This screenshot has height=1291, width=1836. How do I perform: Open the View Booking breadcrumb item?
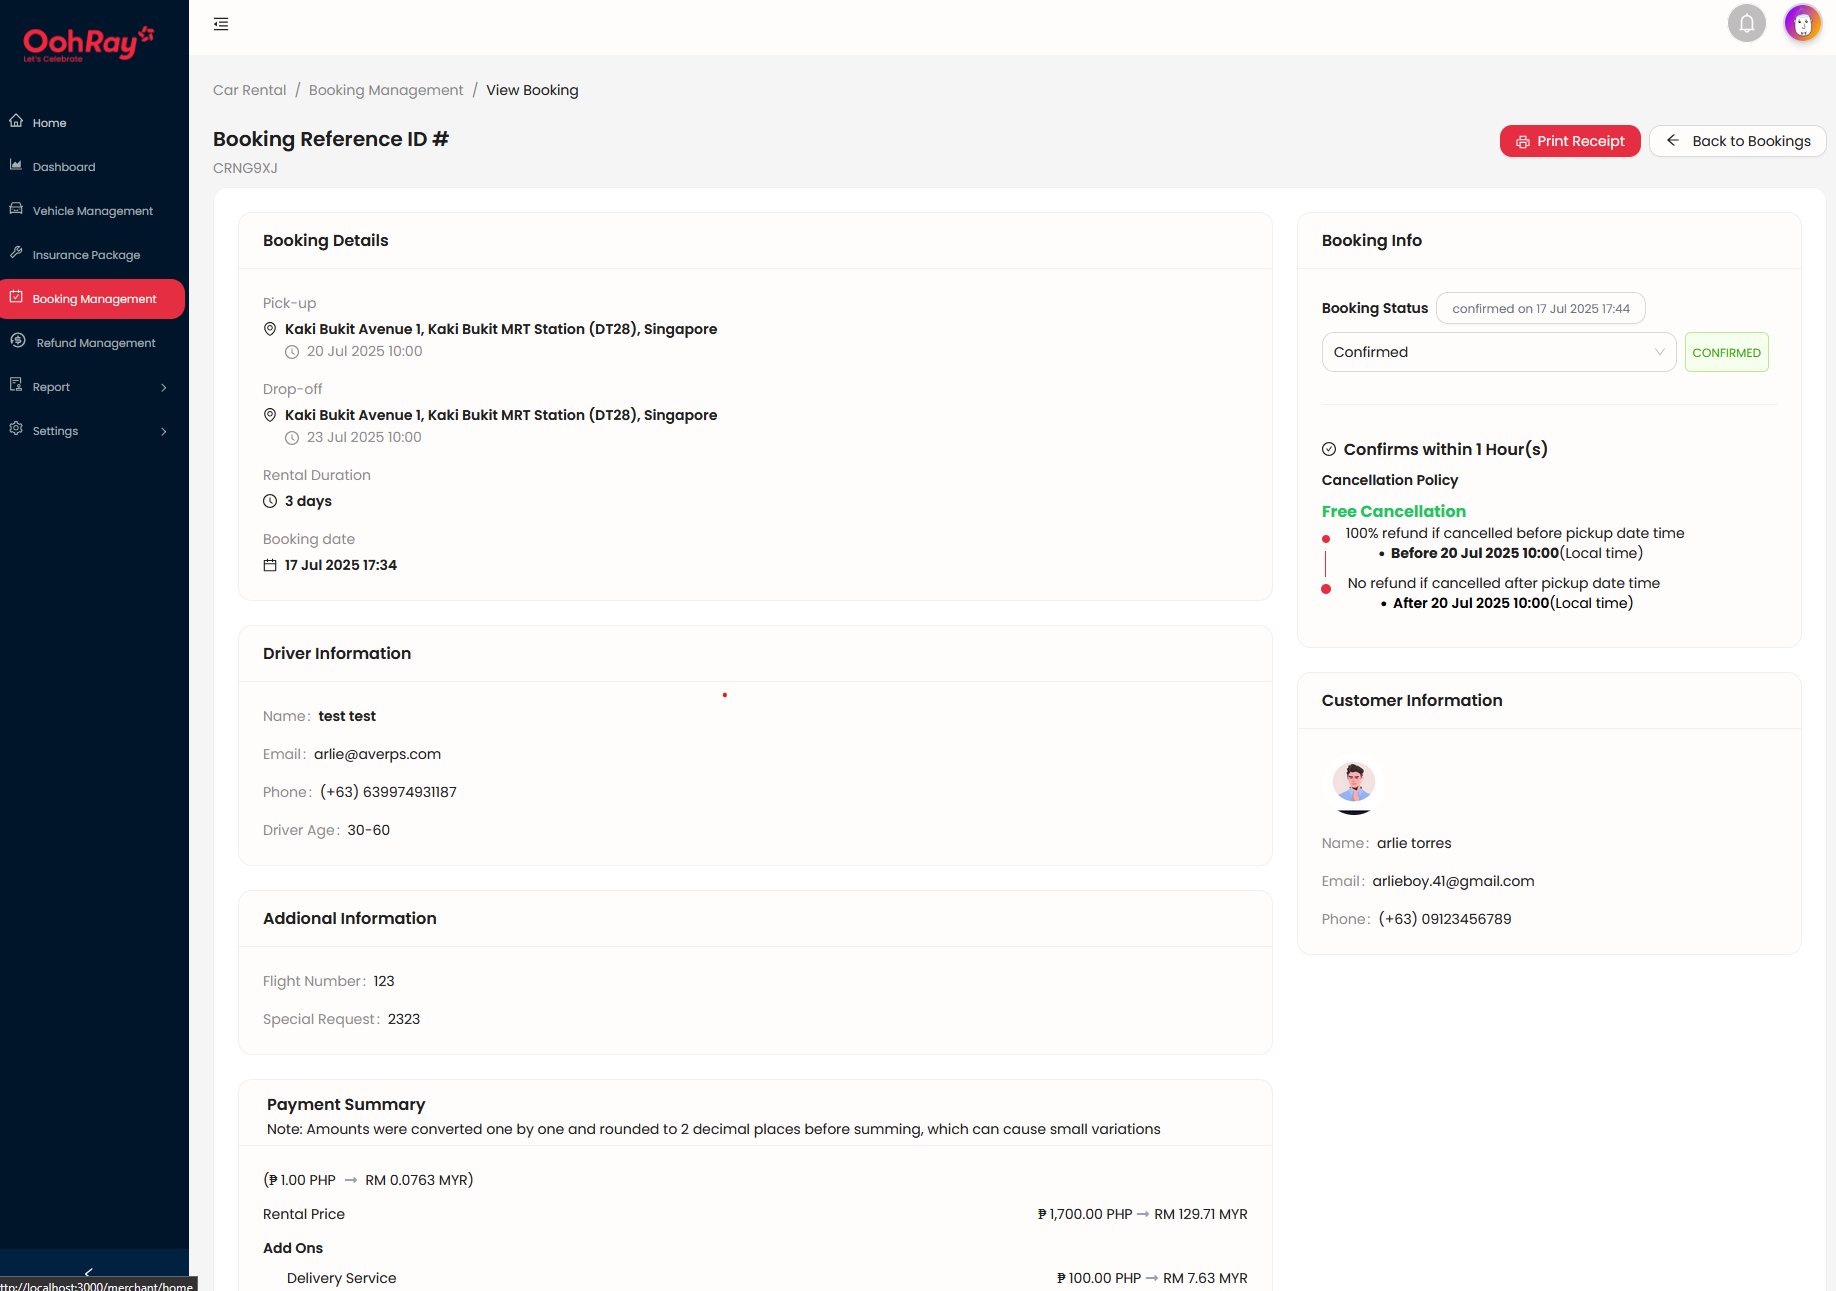tap(532, 90)
